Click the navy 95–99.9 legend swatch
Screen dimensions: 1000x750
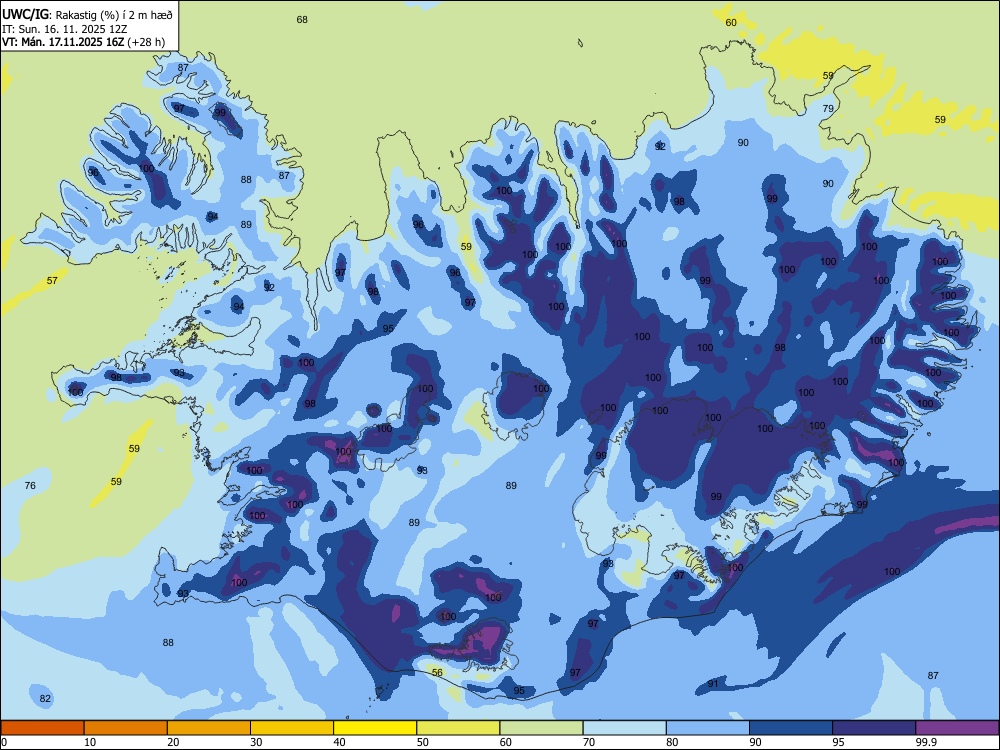874,728
